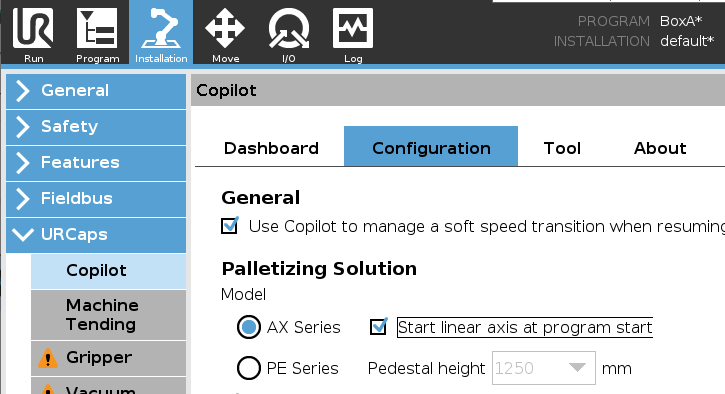This screenshot has width=725, height=394.
Task: Open the I/O icon
Action: point(289,28)
